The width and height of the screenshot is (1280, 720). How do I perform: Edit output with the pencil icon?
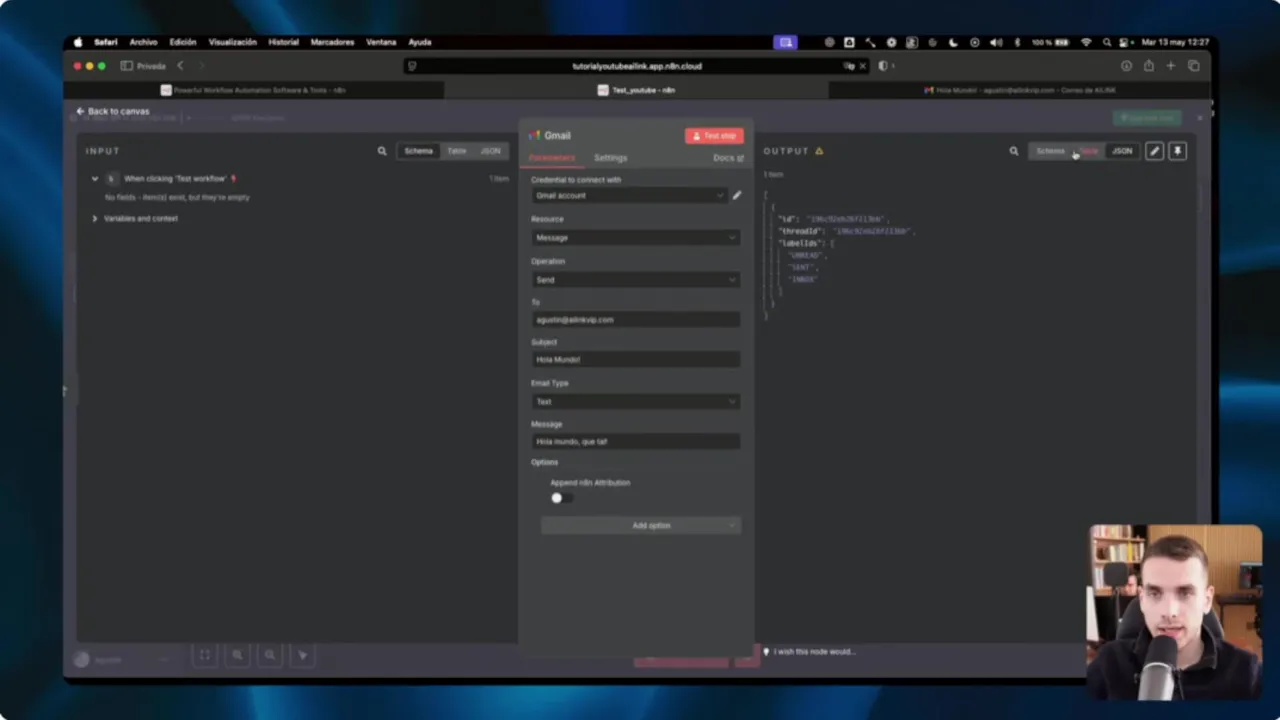click(1154, 151)
